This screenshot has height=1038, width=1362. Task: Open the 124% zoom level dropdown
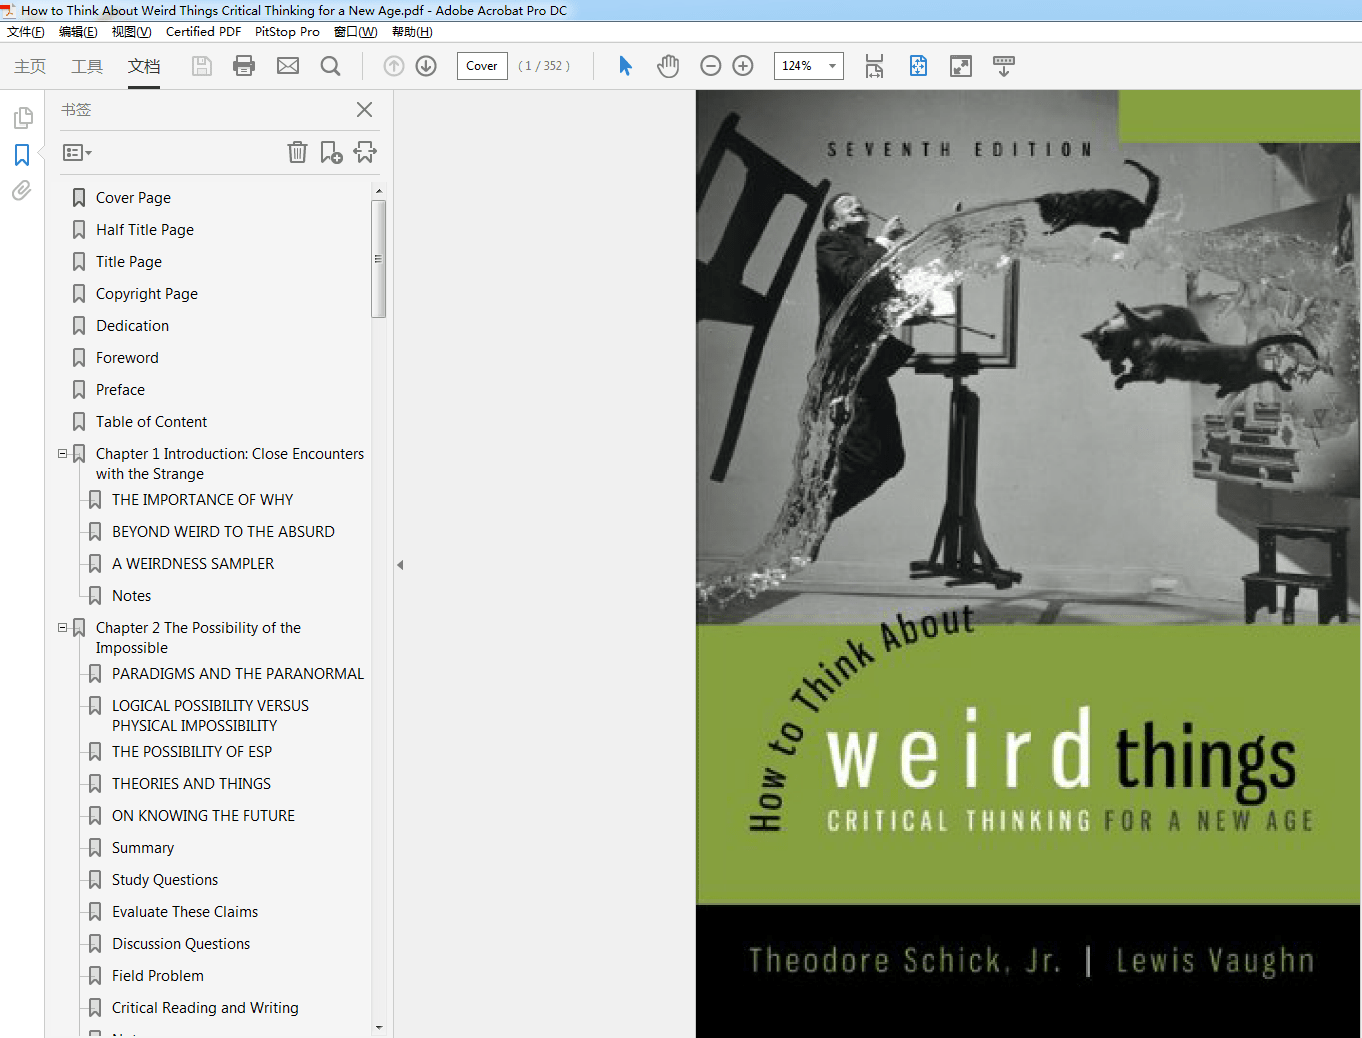click(833, 65)
